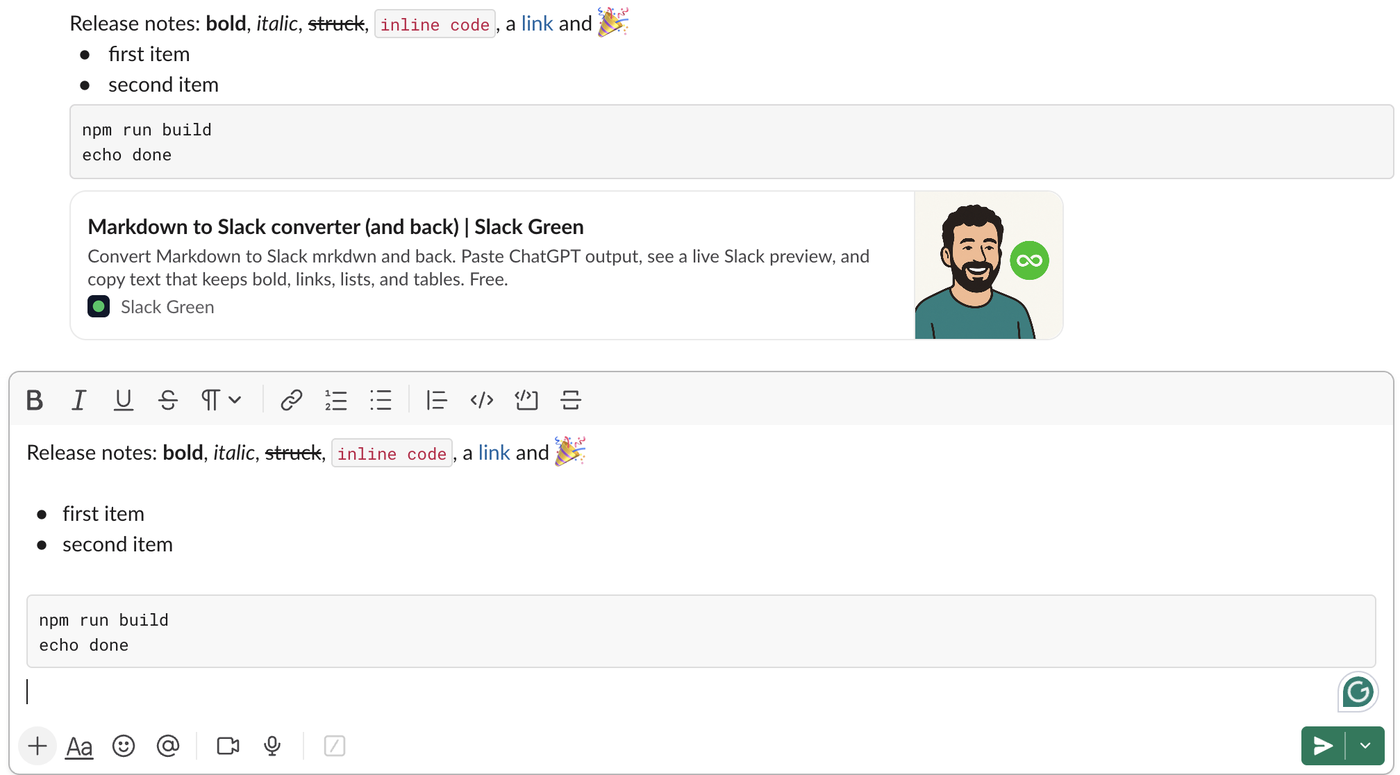Apply blockquote formatting
This screenshot has width=1400, height=775.
coord(436,400)
